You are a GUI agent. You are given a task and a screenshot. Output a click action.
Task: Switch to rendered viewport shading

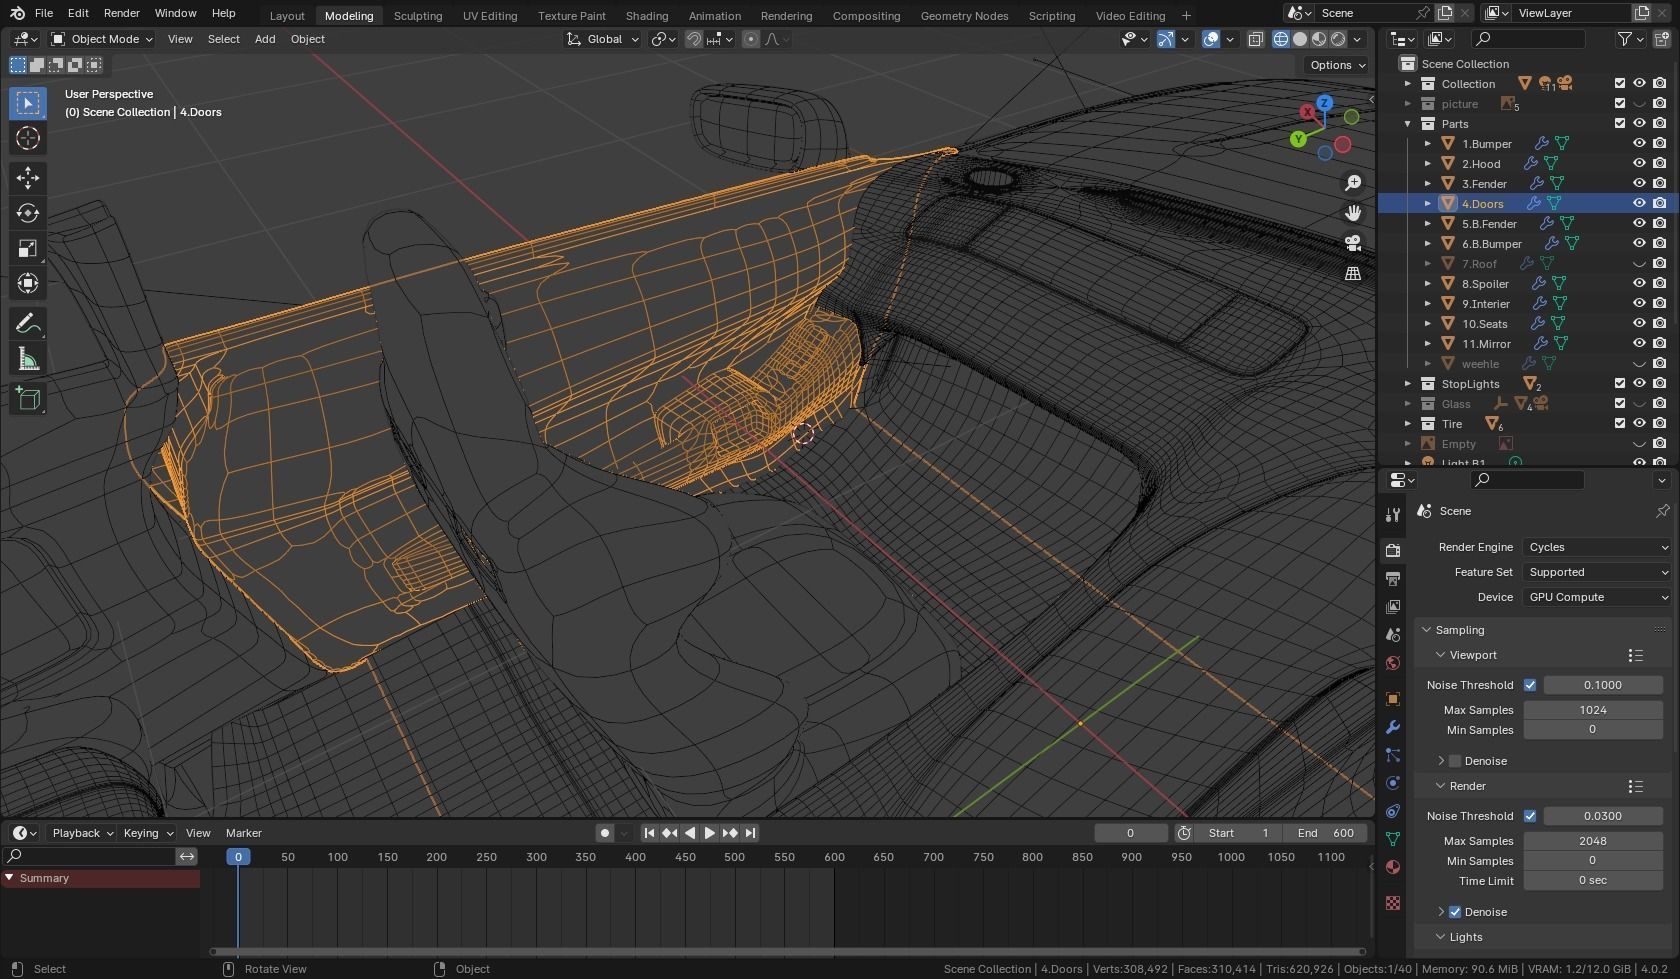click(1338, 39)
